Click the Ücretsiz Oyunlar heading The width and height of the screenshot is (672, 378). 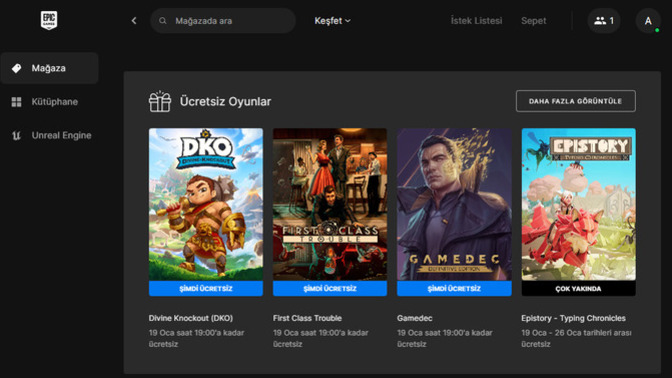[x=225, y=102]
